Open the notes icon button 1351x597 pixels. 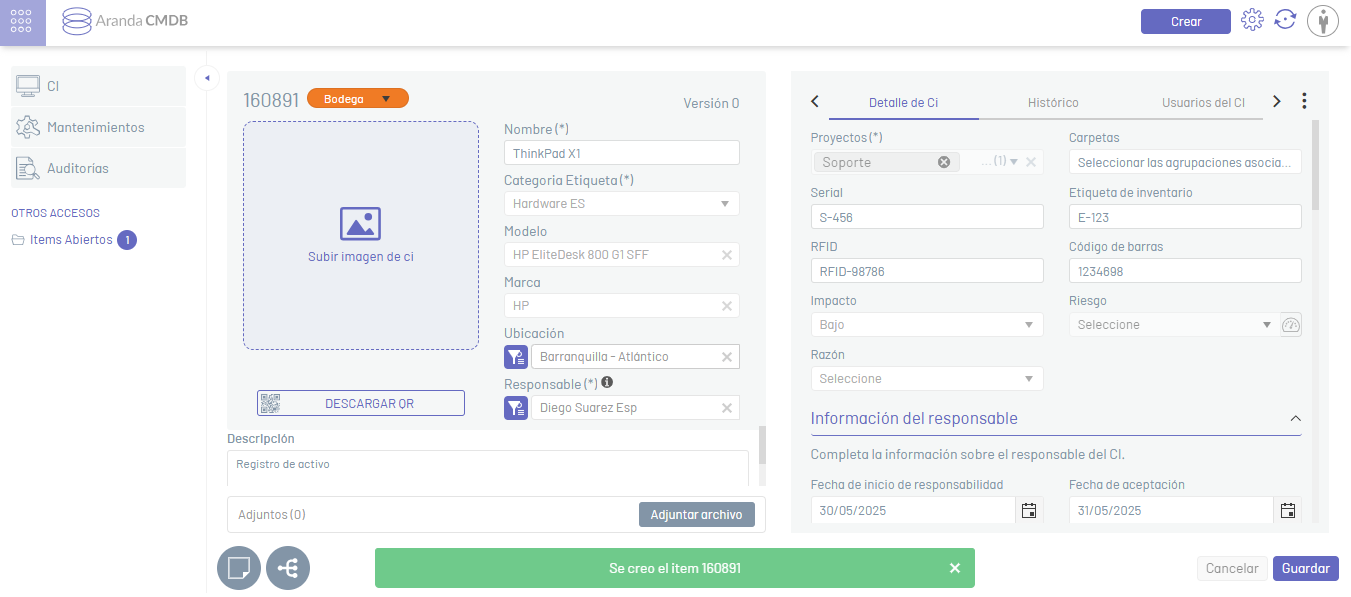click(239, 568)
